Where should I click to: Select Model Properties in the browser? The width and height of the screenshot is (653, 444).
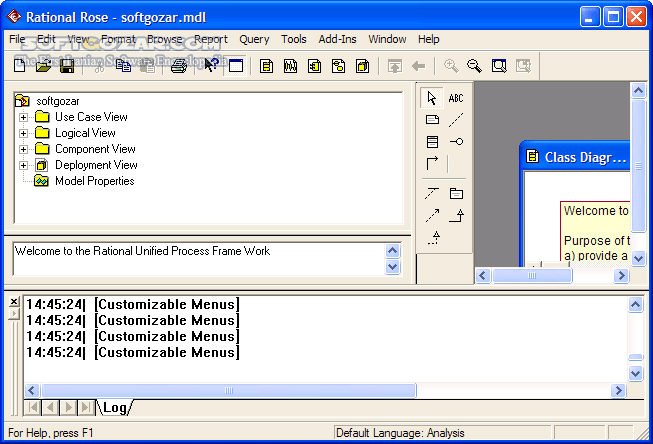tap(95, 181)
